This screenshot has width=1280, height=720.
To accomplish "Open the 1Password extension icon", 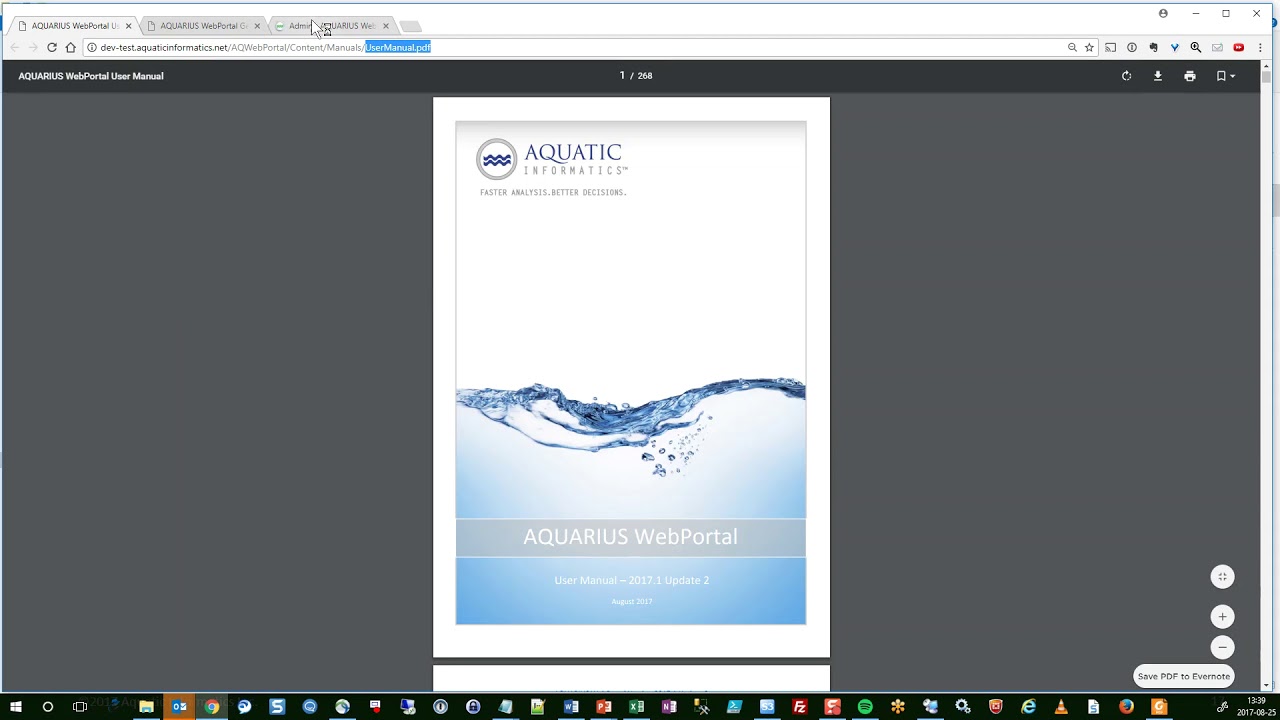I will pos(1132,47).
